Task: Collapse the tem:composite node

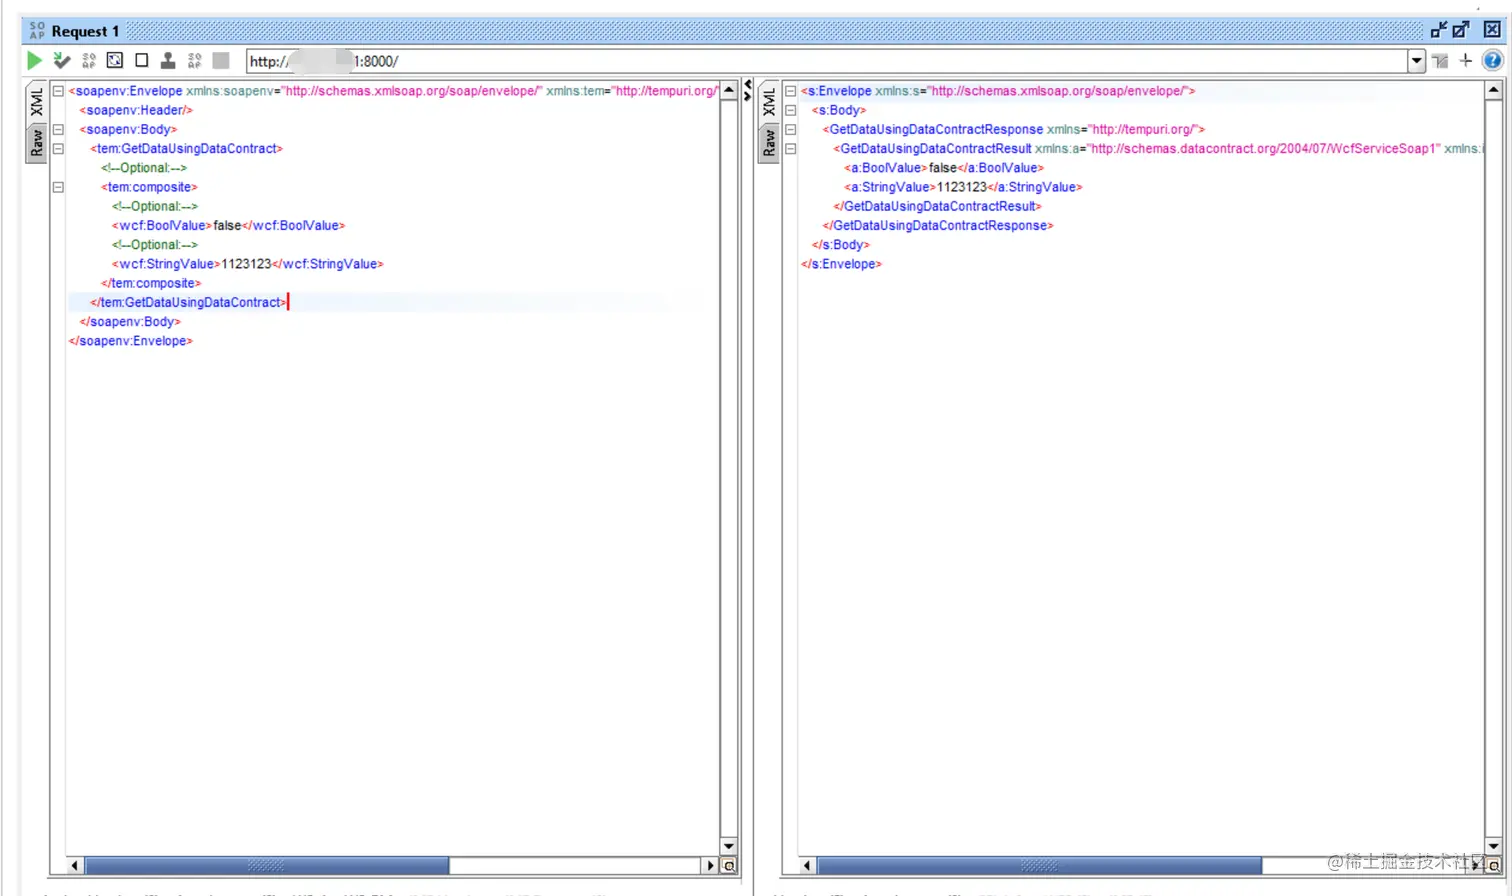Action: click(58, 187)
